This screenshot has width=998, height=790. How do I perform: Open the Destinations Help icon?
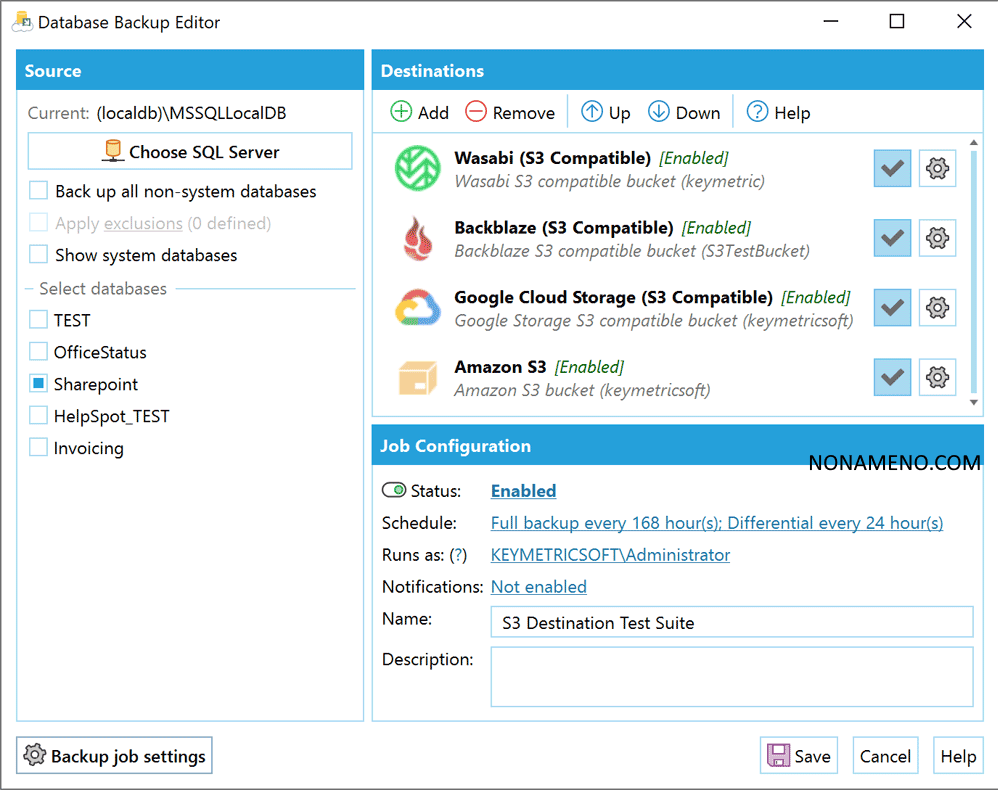coord(758,112)
